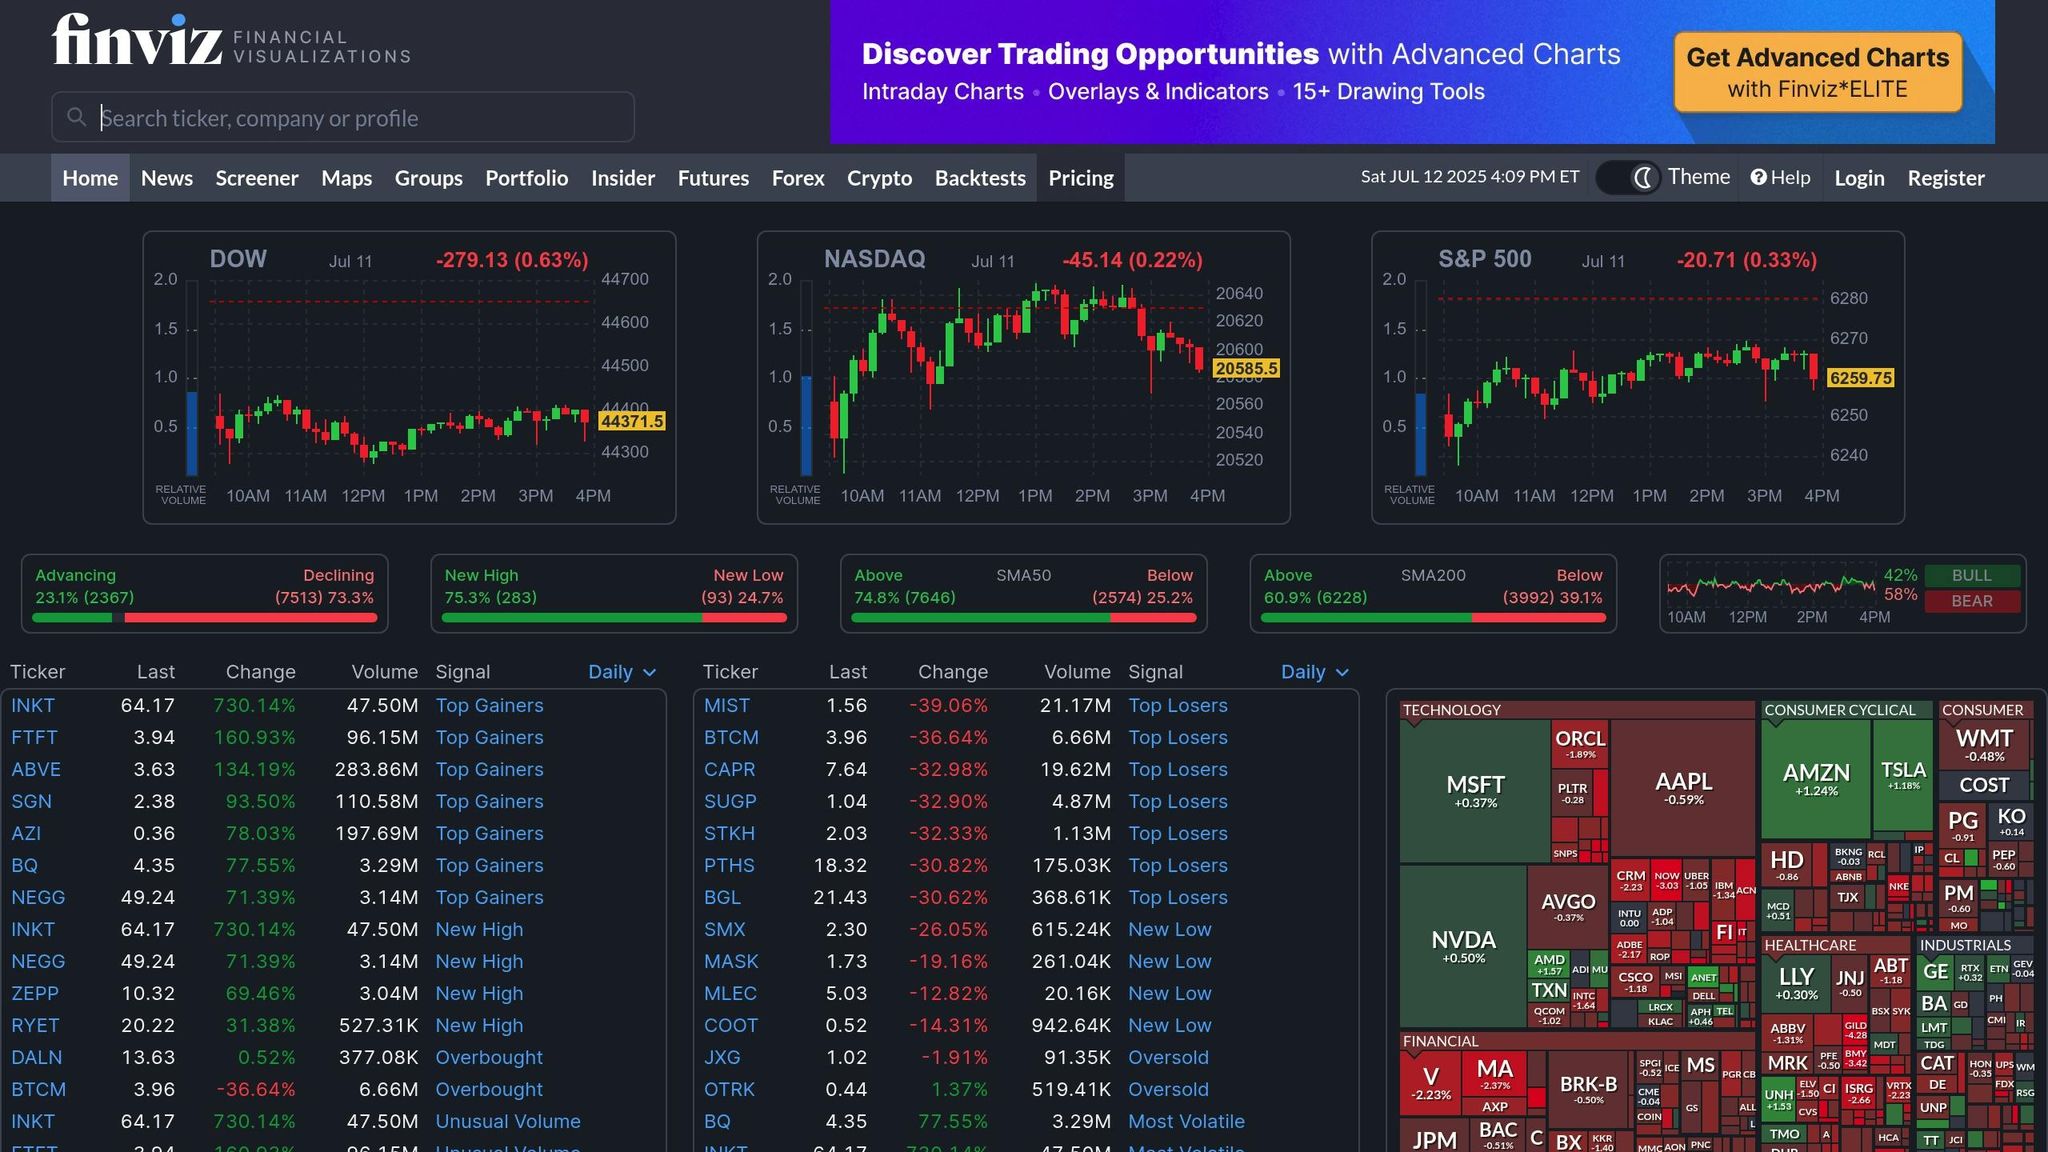Open COOT ticker link
This screenshot has width=2048, height=1152.
731,1025
